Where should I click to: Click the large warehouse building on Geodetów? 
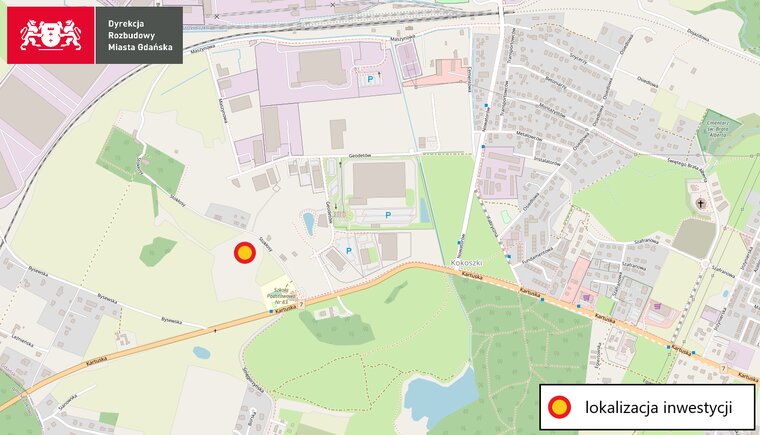[x=379, y=182]
